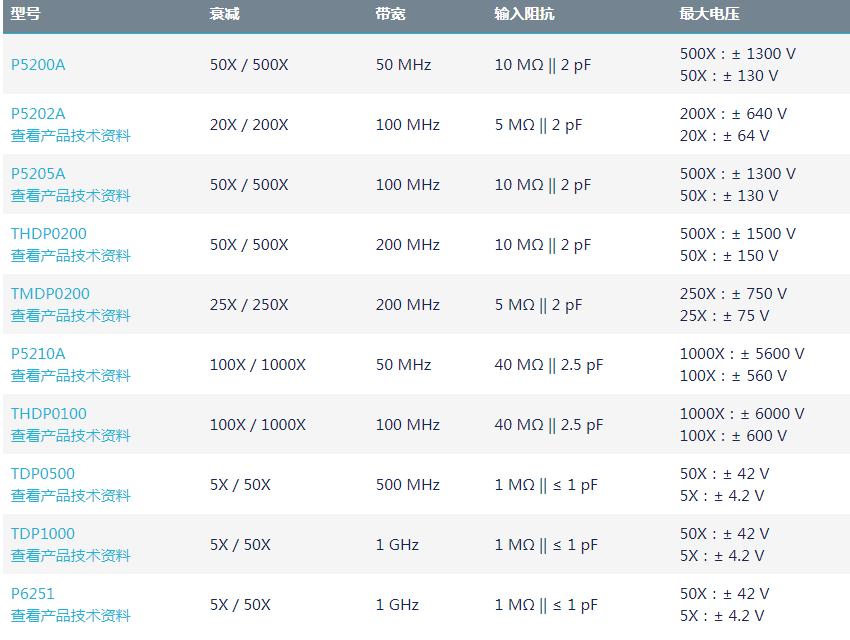This screenshot has height=640, width=850.
Task: View datasheet link under TMDP0200
Action: point(70,315)
